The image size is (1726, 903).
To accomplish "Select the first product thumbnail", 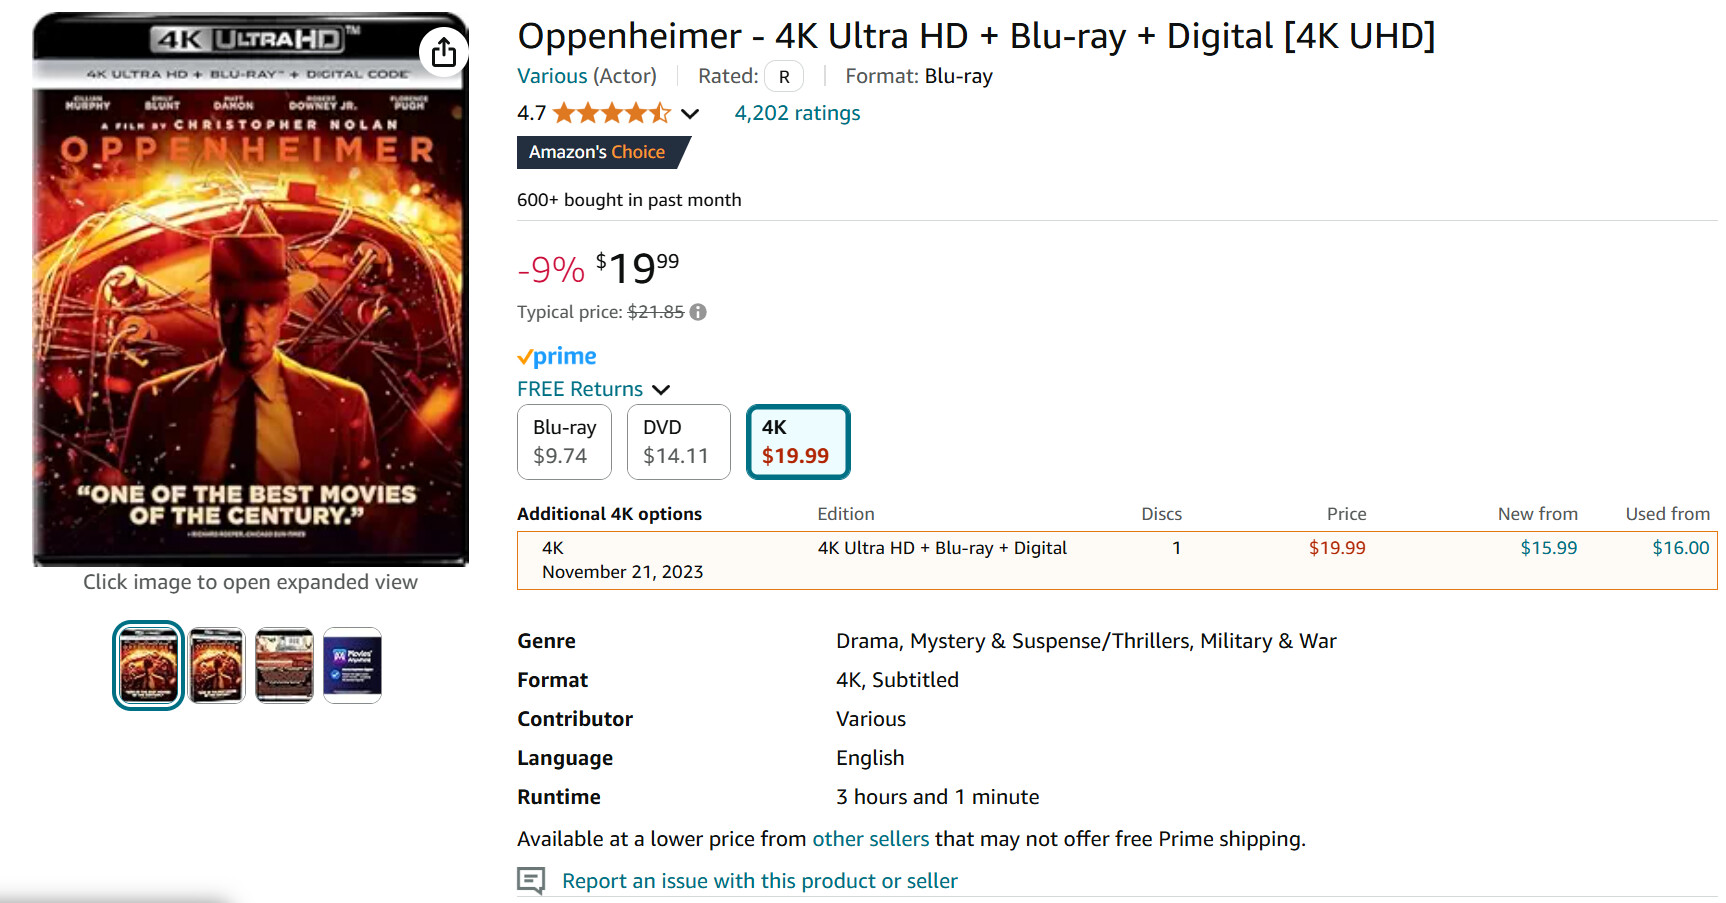I will [148, 665].
